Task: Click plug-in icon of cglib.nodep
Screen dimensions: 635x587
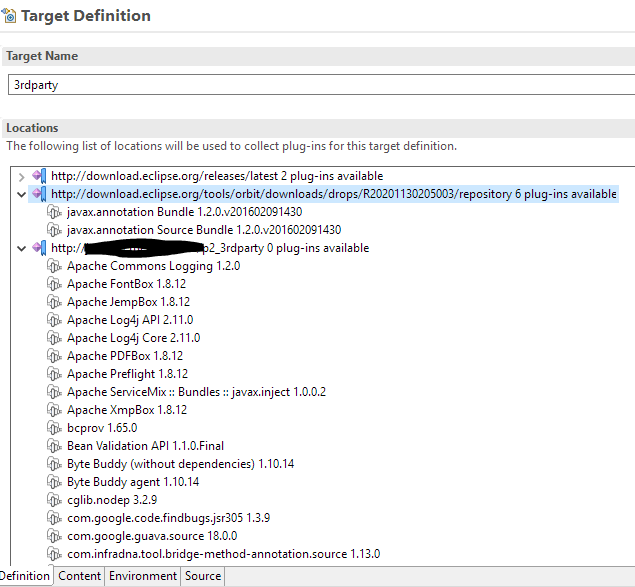Action: point(54,499)
